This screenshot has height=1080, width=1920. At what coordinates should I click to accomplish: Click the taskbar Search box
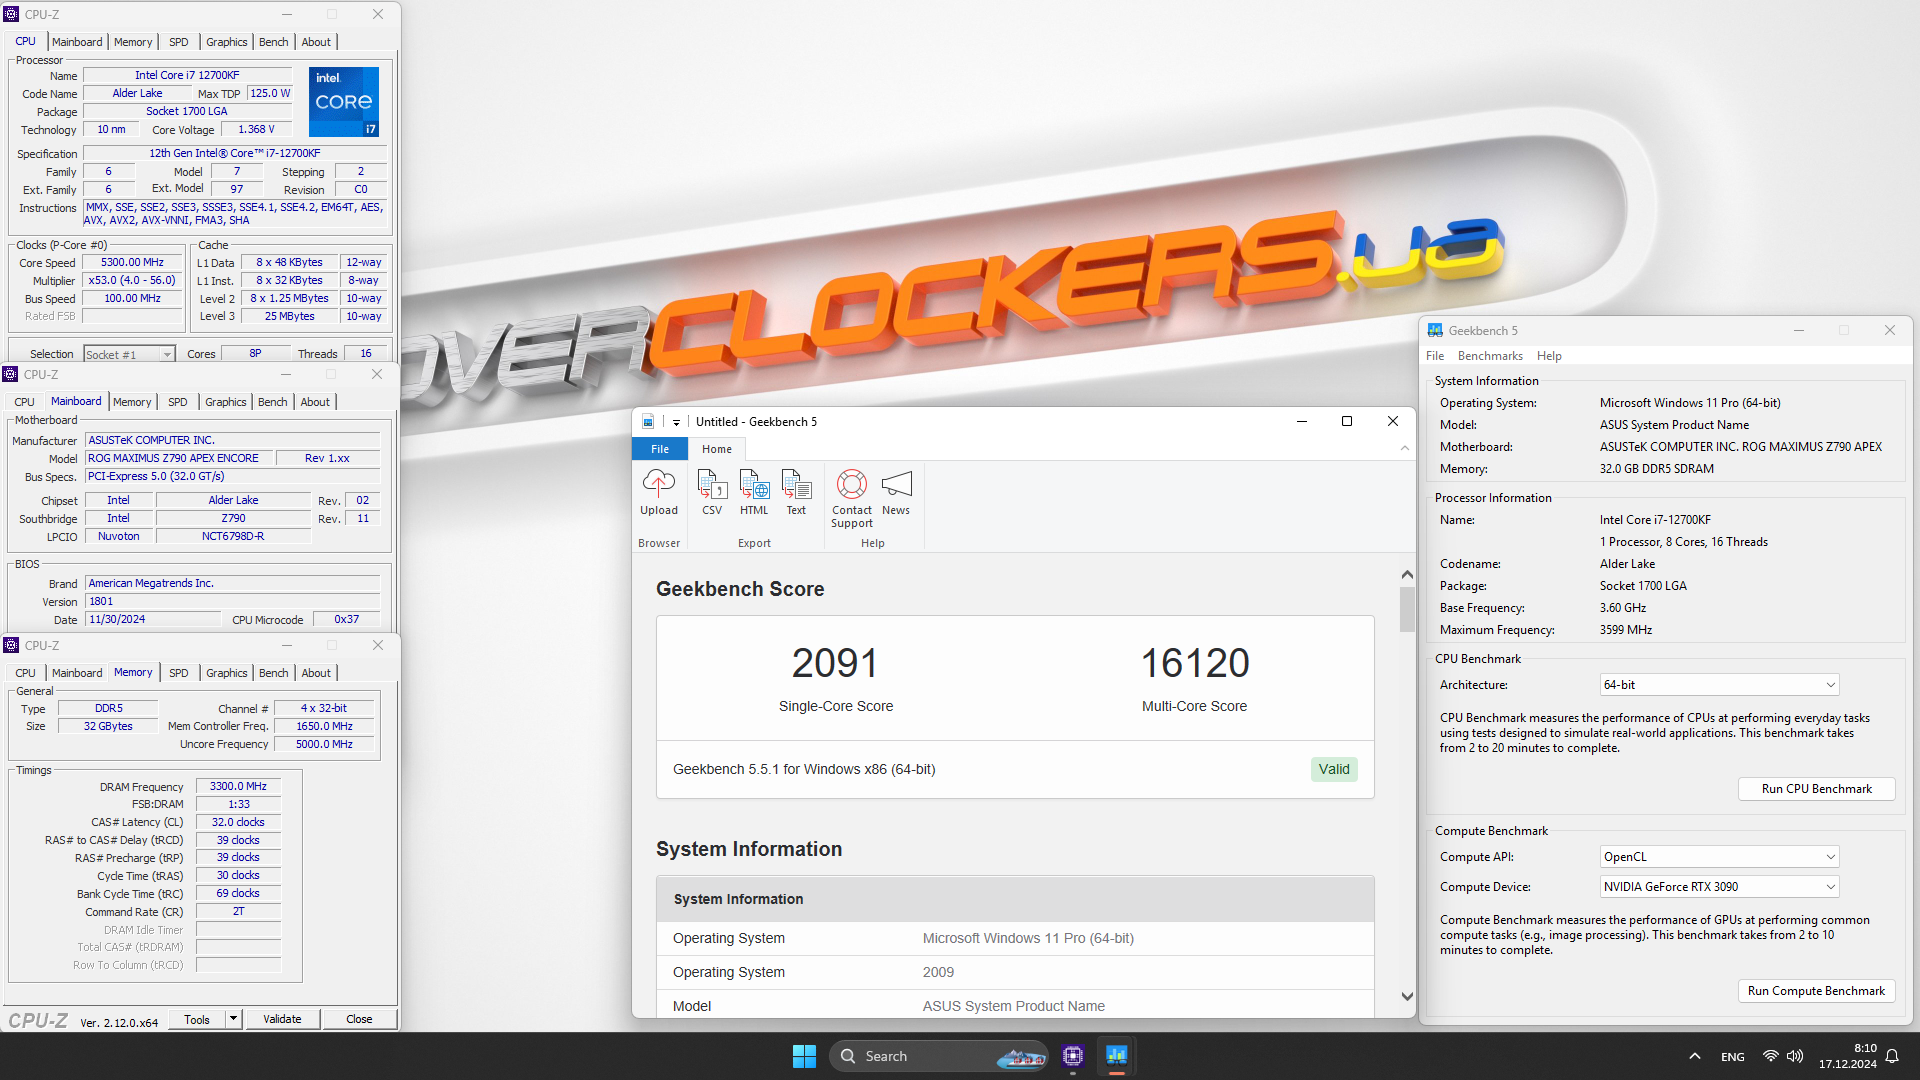click(x=938, y=1056)
